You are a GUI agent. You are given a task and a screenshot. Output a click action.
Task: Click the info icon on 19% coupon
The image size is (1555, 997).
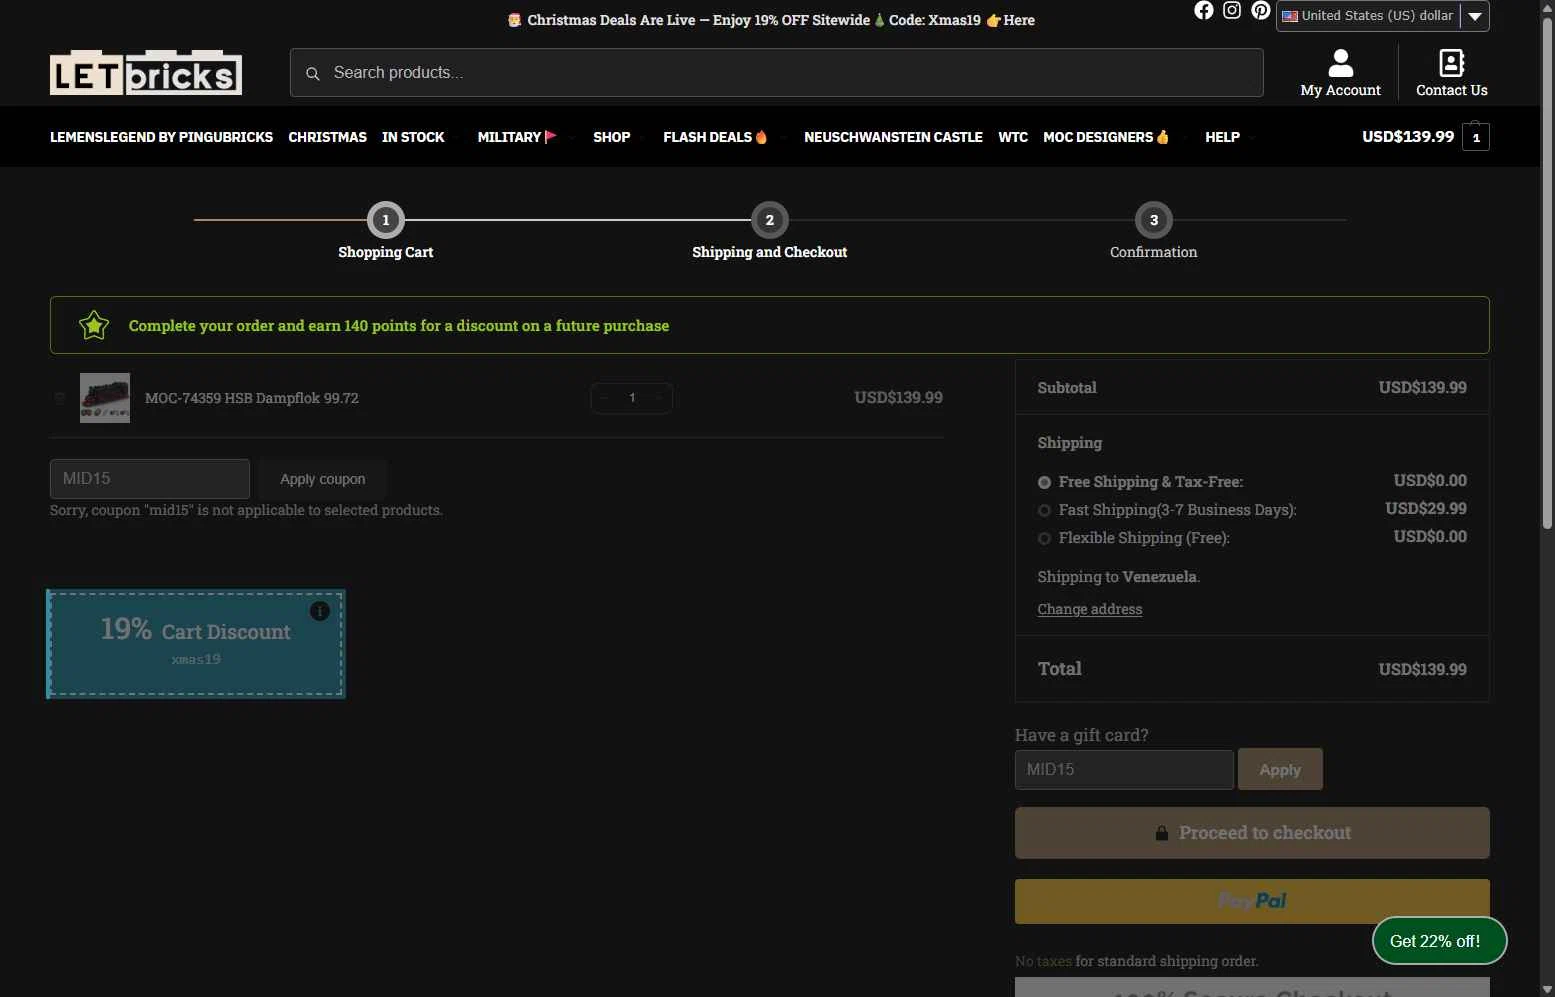[320, 611]
